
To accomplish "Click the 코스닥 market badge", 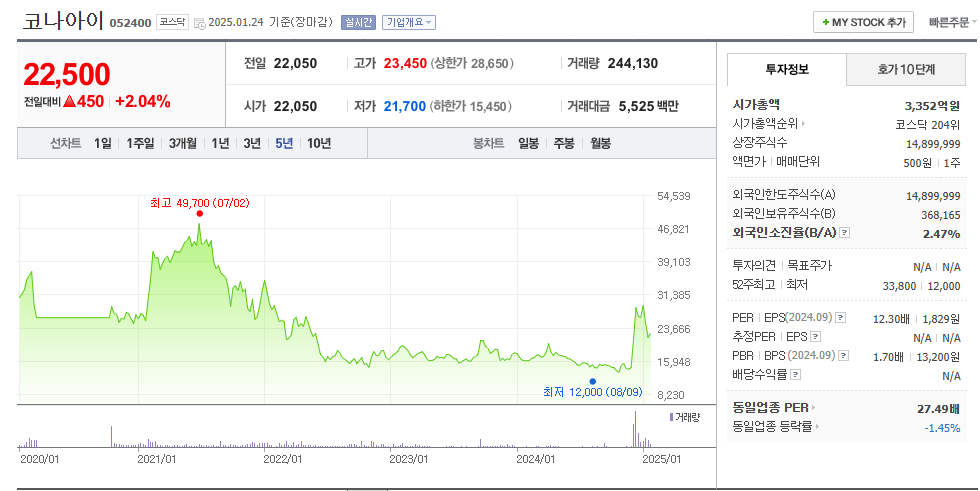I will click(172, 22).
